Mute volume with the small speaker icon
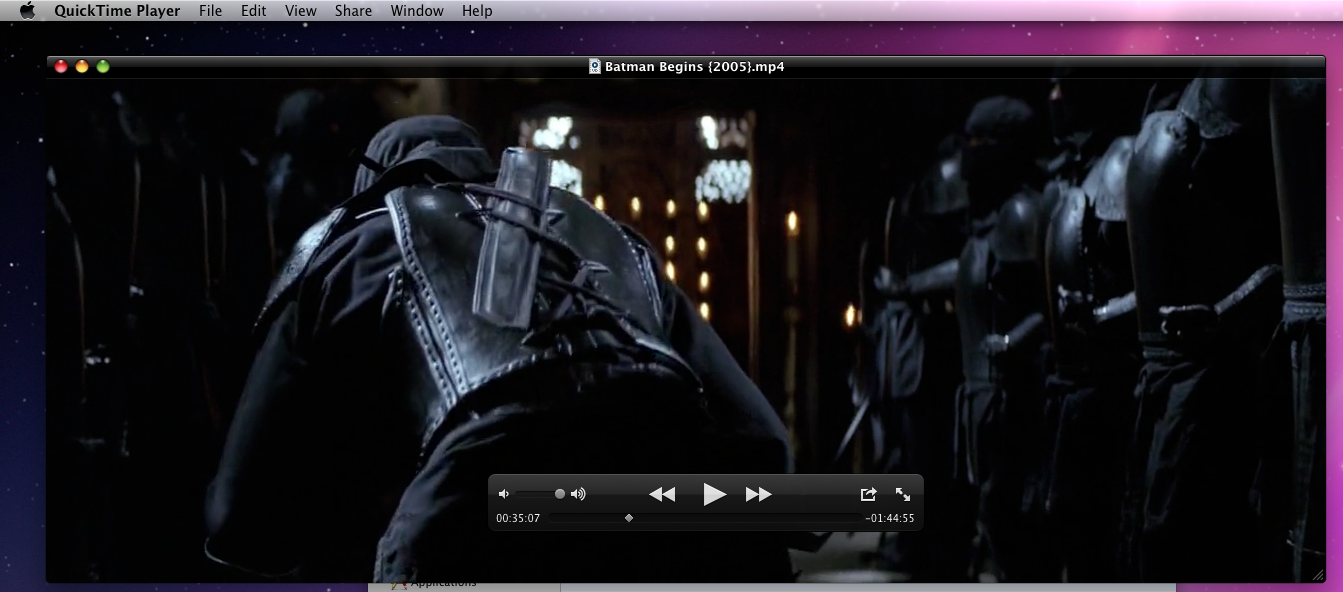1343x592 pixels. (504, 494)
